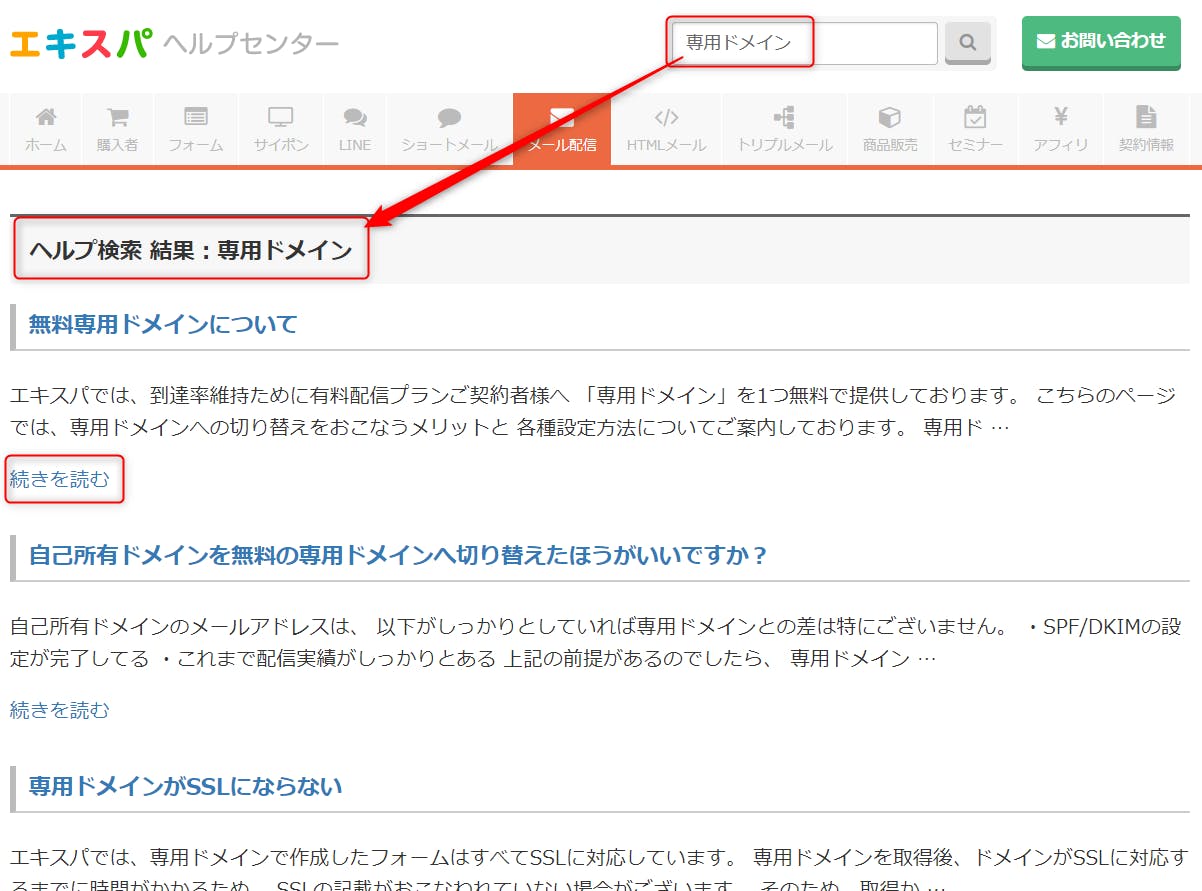Screen dimensions: 1202x891
Task: Focus the search field containing 専用ドメイン
Action: (x=804, y=43)
